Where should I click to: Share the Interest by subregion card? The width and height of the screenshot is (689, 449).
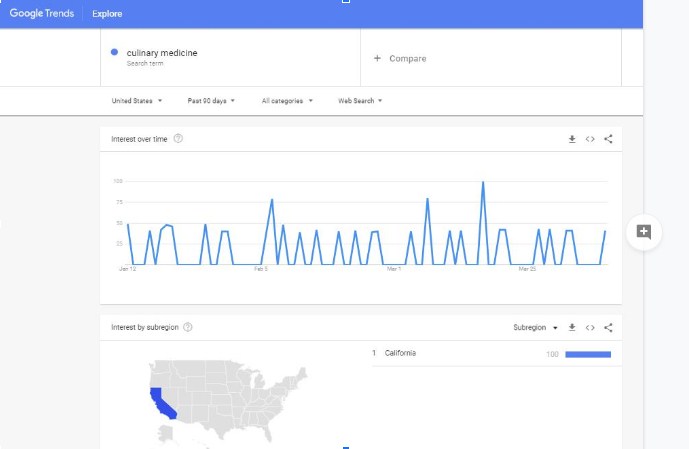[608, 327]
